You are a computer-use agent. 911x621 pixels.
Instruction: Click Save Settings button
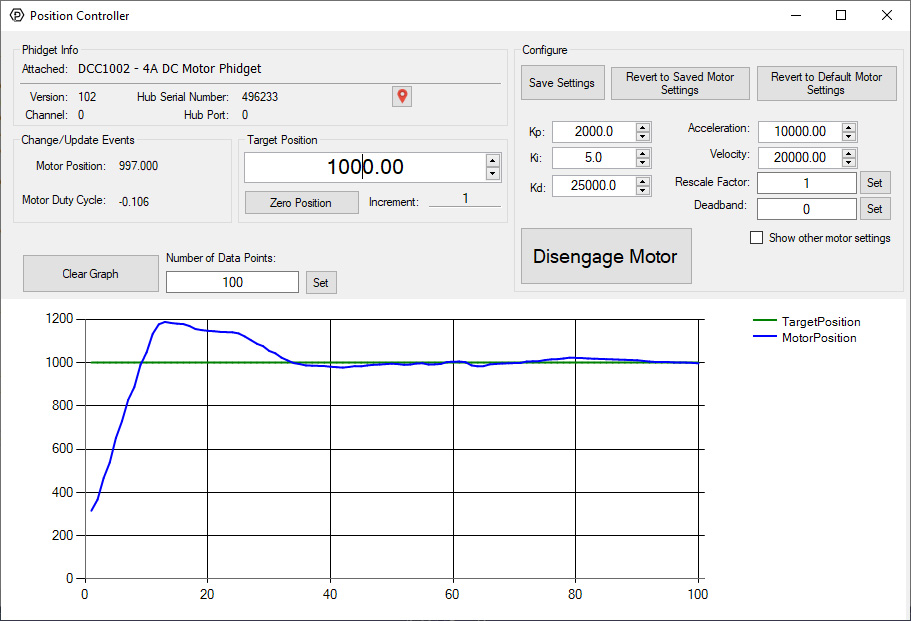[562, 83]
